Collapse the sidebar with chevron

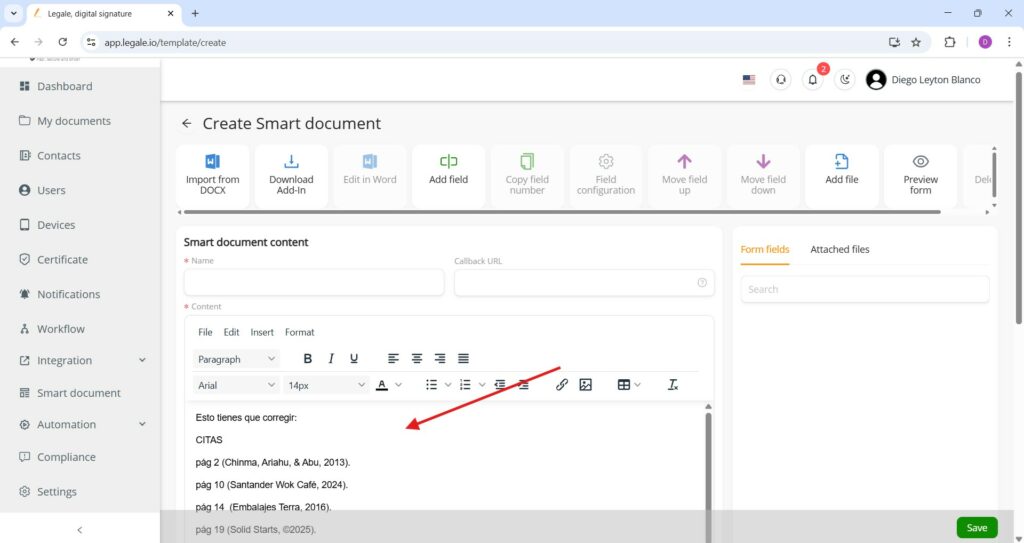80,530
